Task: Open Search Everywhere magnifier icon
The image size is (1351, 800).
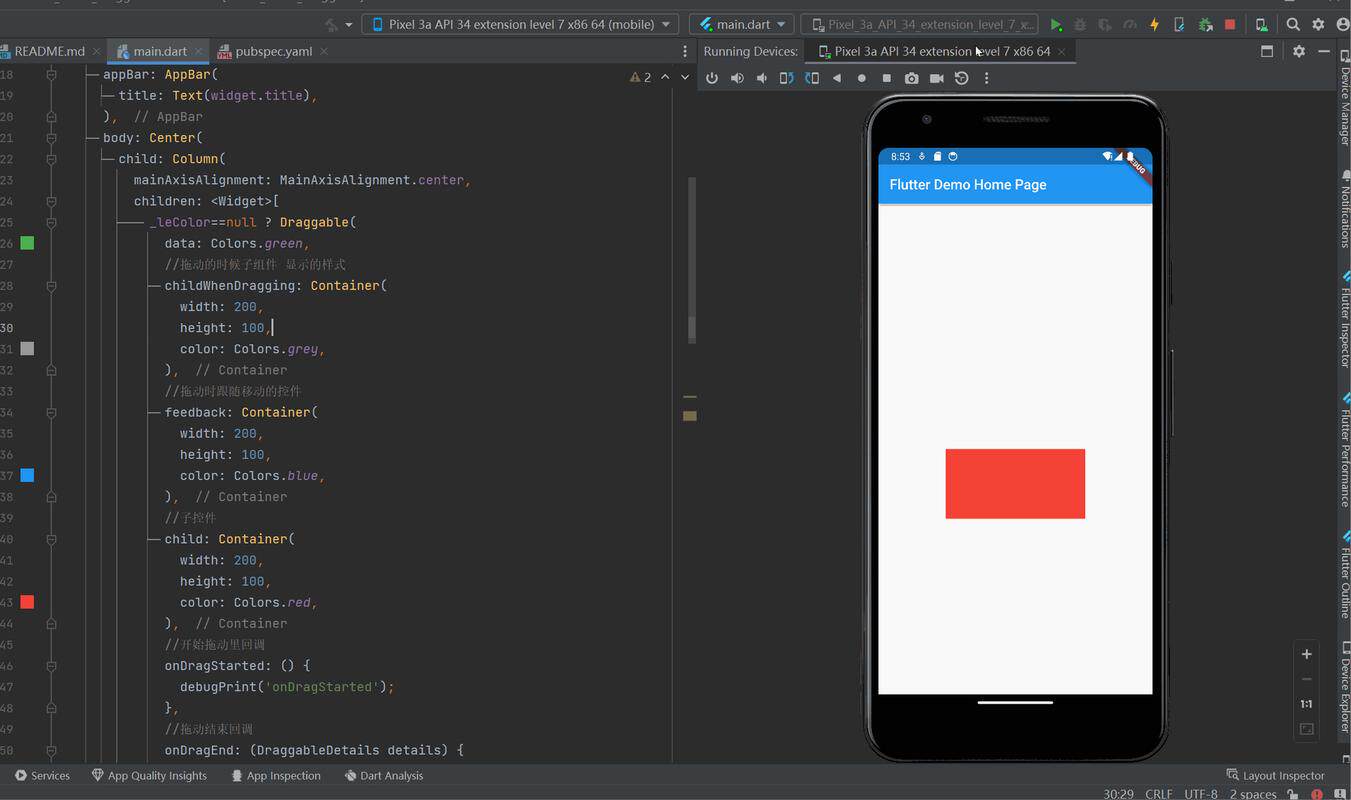Action: (x=1293, y=25)
